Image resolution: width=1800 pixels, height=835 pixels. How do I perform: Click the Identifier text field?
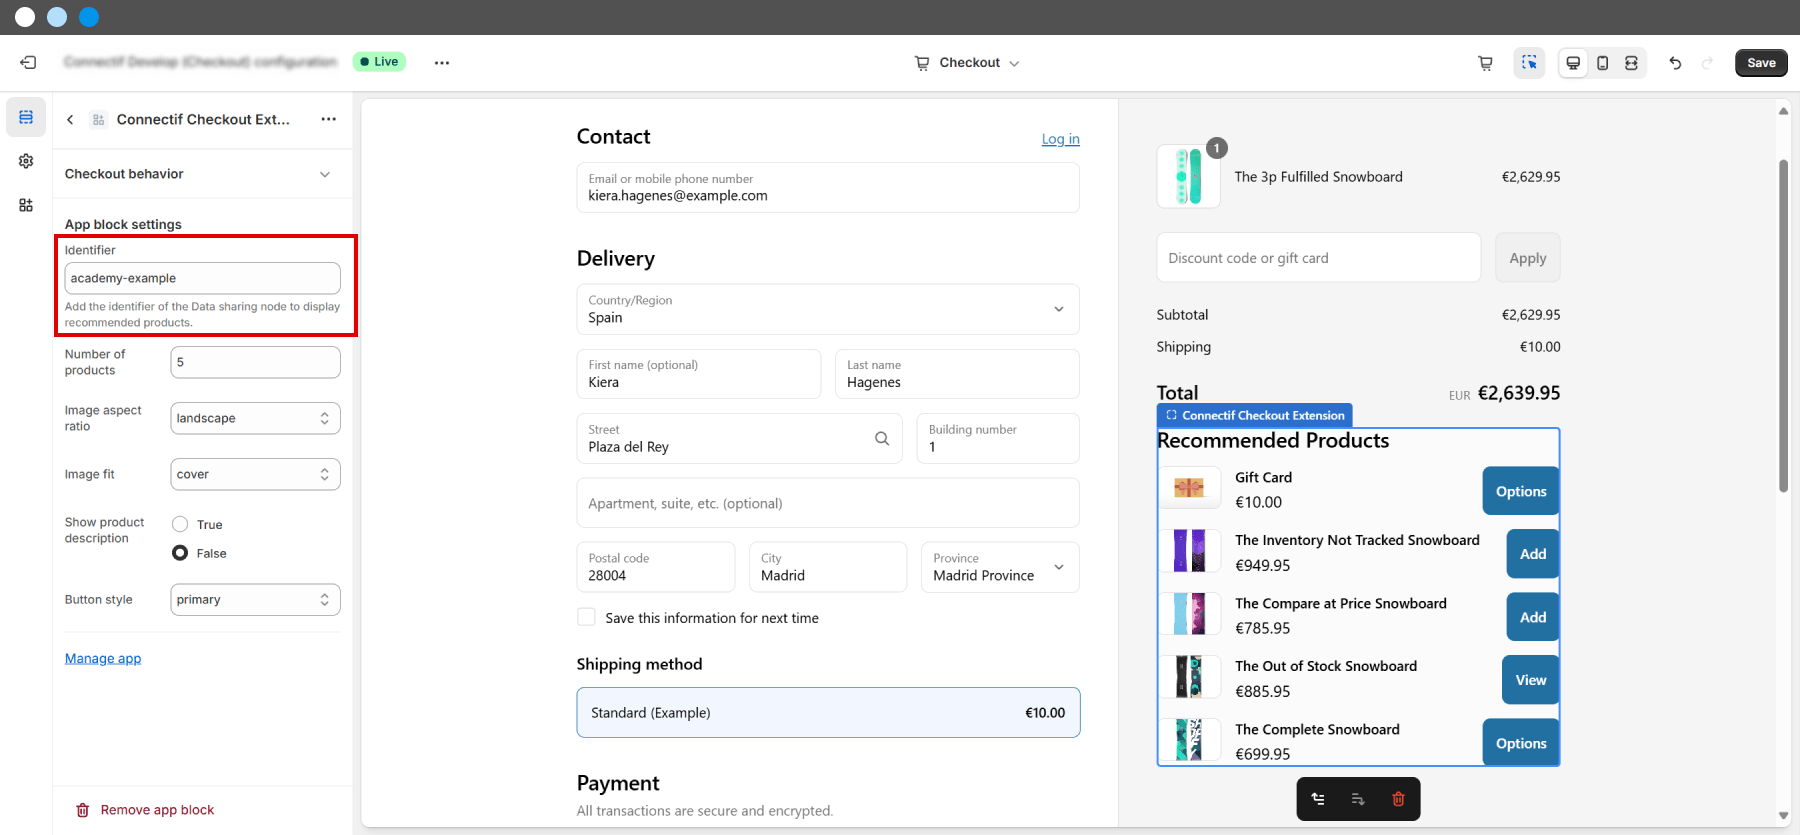click(202, 278)
